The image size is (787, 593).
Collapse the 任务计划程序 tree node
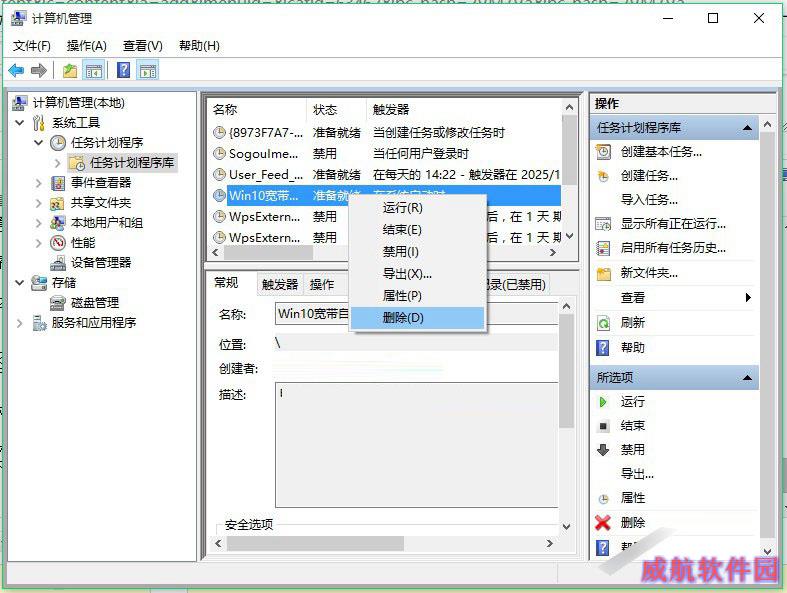(x=39, y=143)
